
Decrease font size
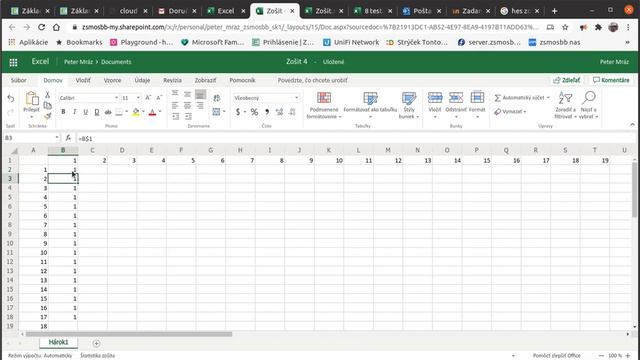pyautogui.click(x=159, y=98)
